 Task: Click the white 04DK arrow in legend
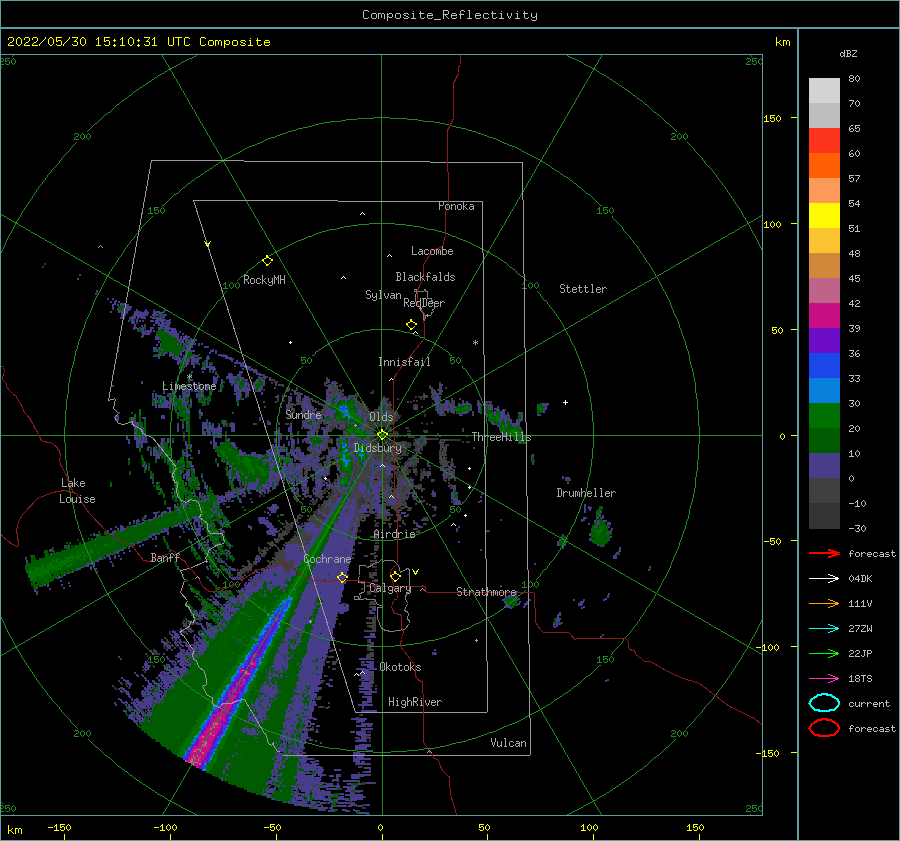(x=824, y=578)
